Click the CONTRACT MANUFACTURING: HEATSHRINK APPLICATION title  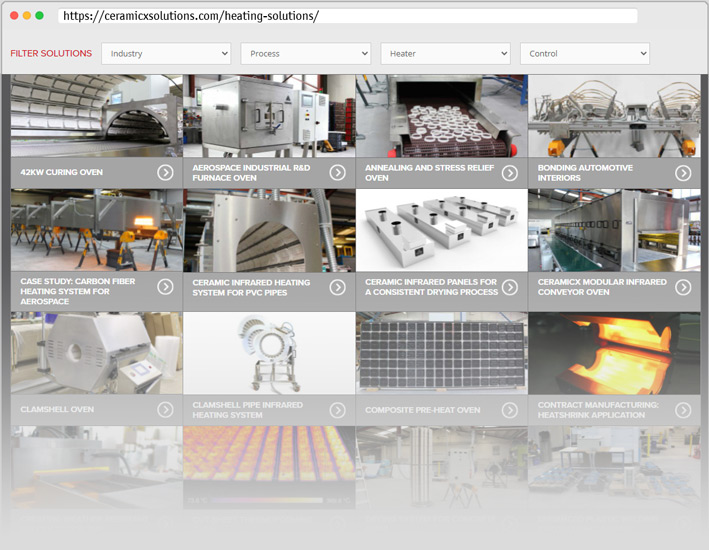click(x=598, y=410)
